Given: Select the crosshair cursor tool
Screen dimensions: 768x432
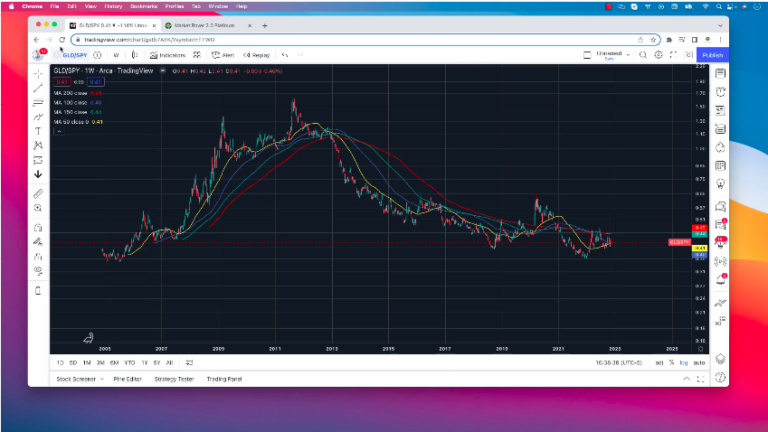Looking at the screenshot, I should (38, 74).
